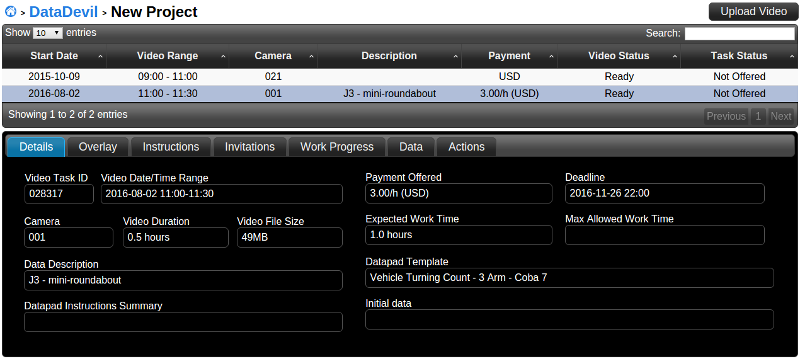
Task: Click the Deadline field
Action: click(x=665, y=194)
